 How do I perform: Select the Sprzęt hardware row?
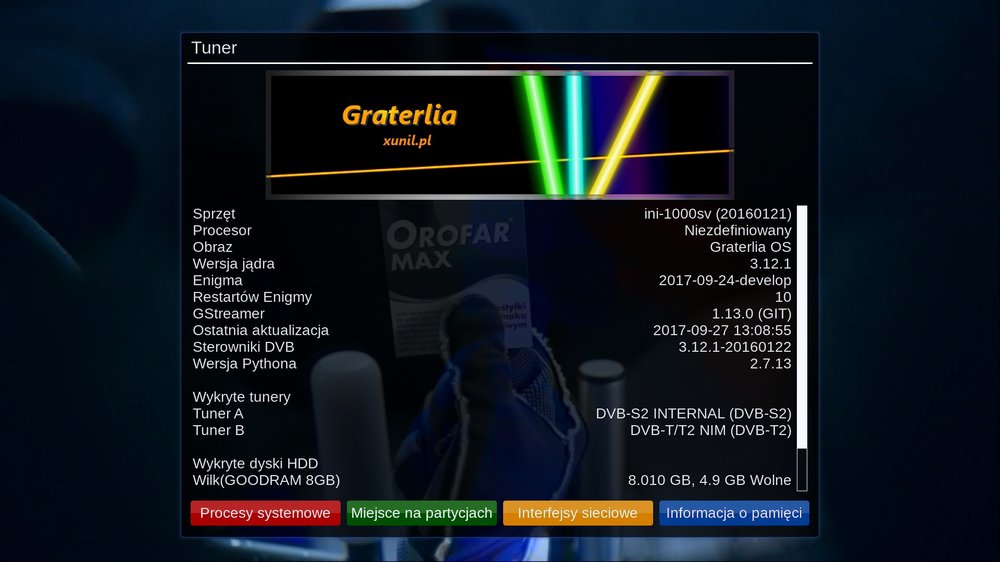(x=492, y=214)
